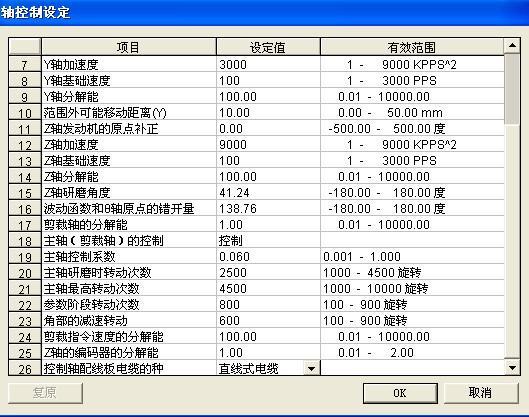529x417 pixels.
Task: Select row header number 15
Action: click(25, 193)
